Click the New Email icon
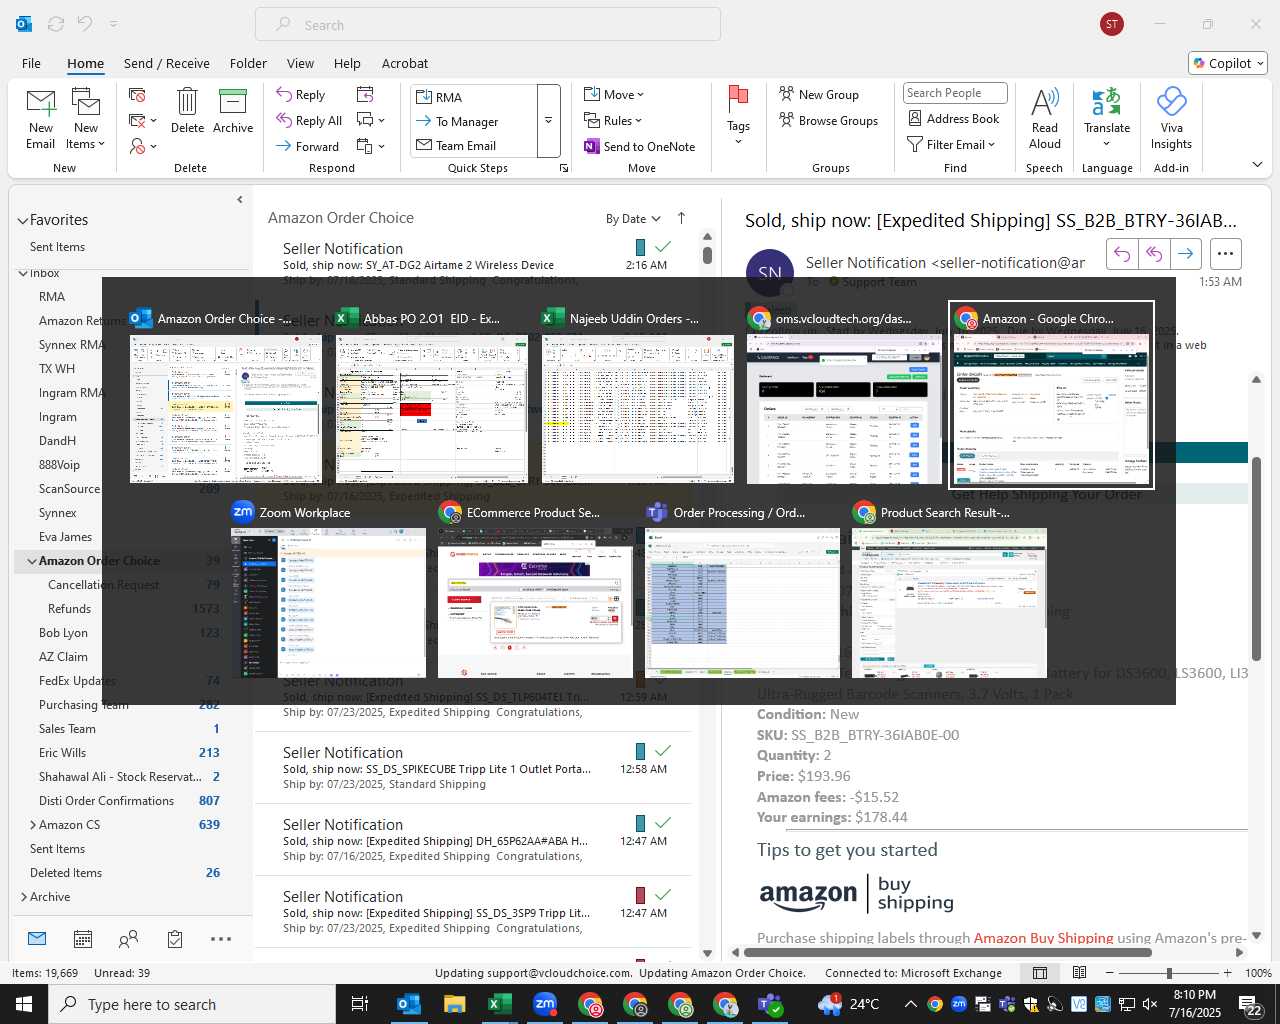The image size is (1280, 1024). click(x=41, y=118)
